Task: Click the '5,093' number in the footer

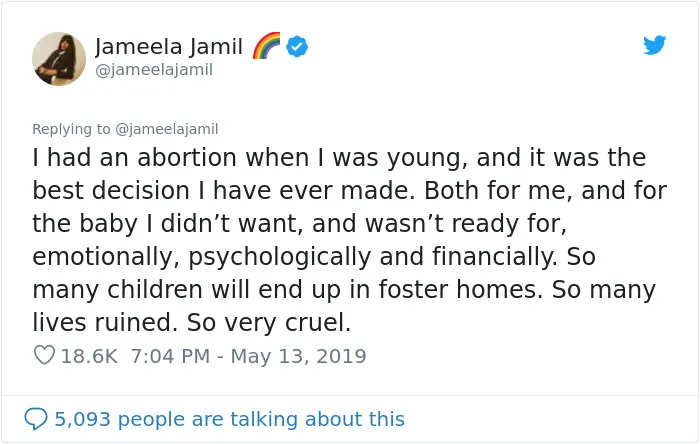Action: (x=83, y=419)
